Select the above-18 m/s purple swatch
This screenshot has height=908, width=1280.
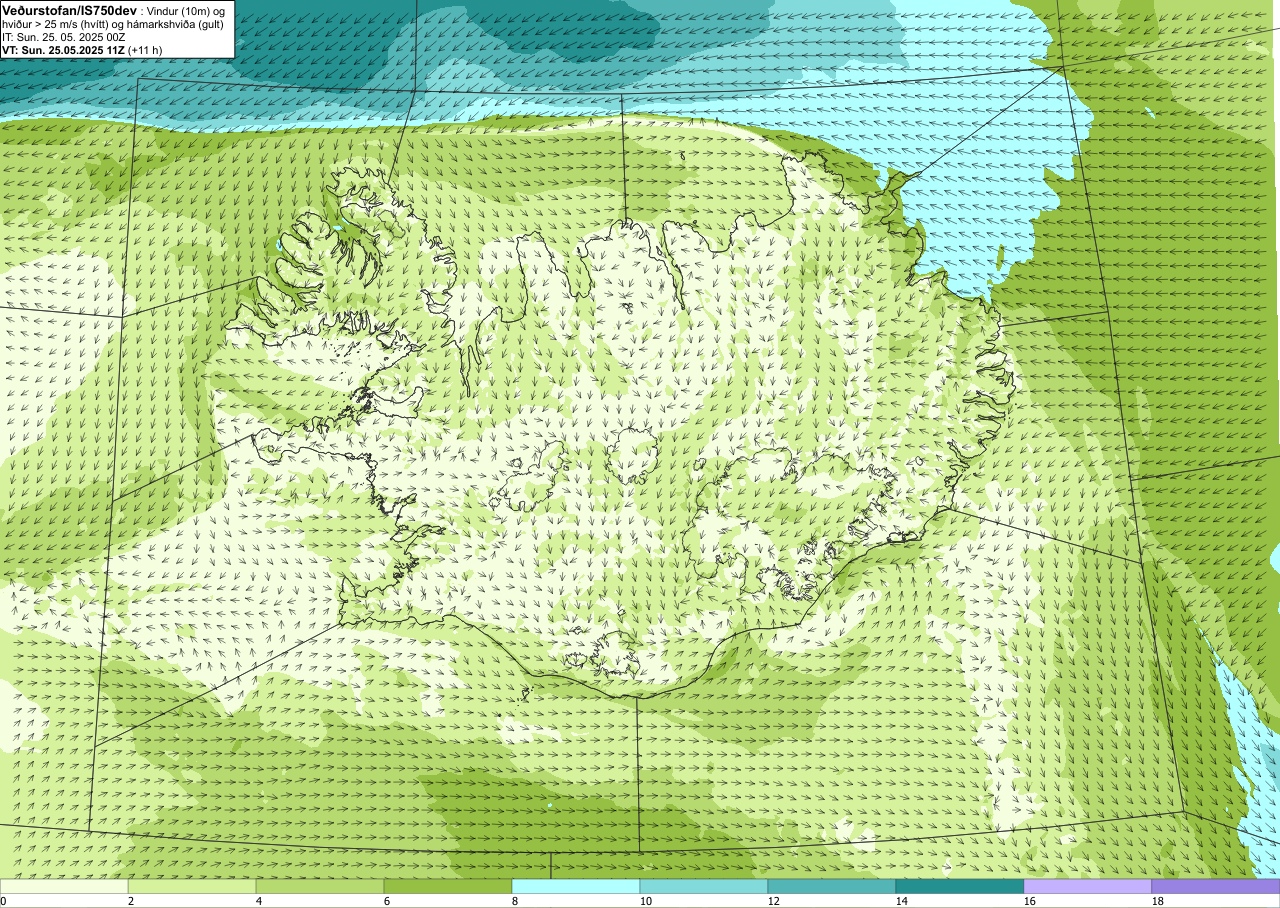[x=1216, y=886]
